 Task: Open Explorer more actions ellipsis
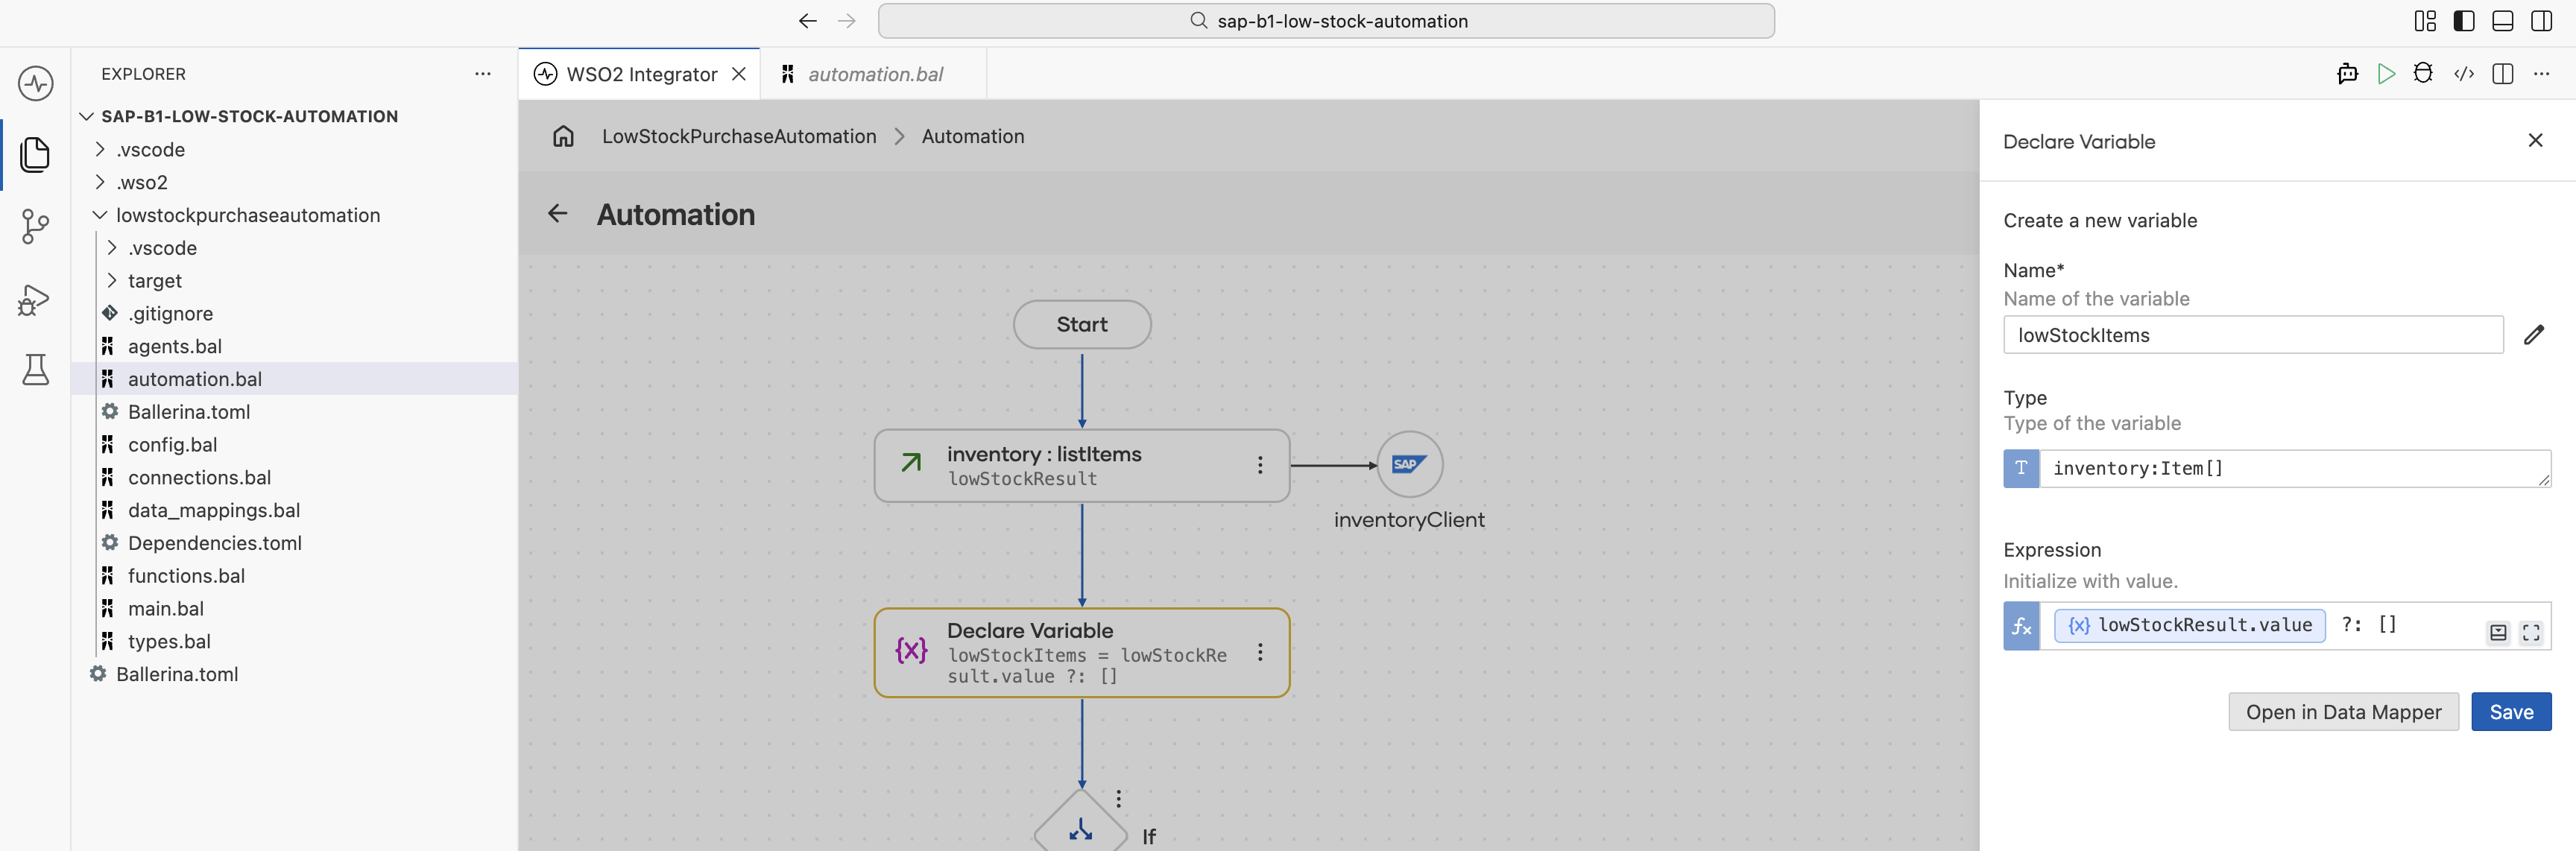tap(483, 74)
